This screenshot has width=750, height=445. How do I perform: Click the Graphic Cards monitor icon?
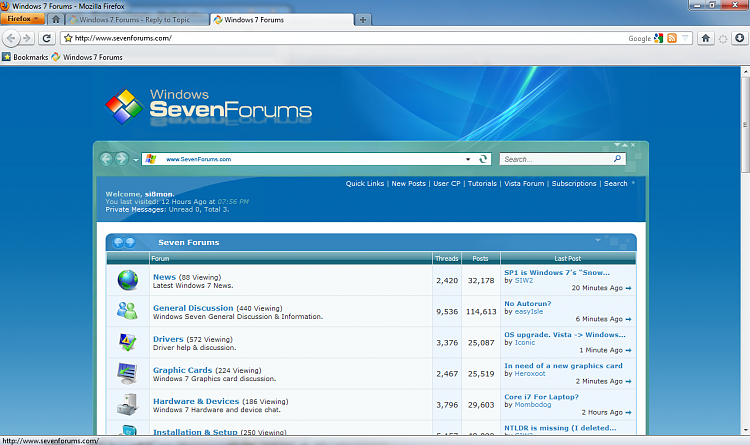127,374
